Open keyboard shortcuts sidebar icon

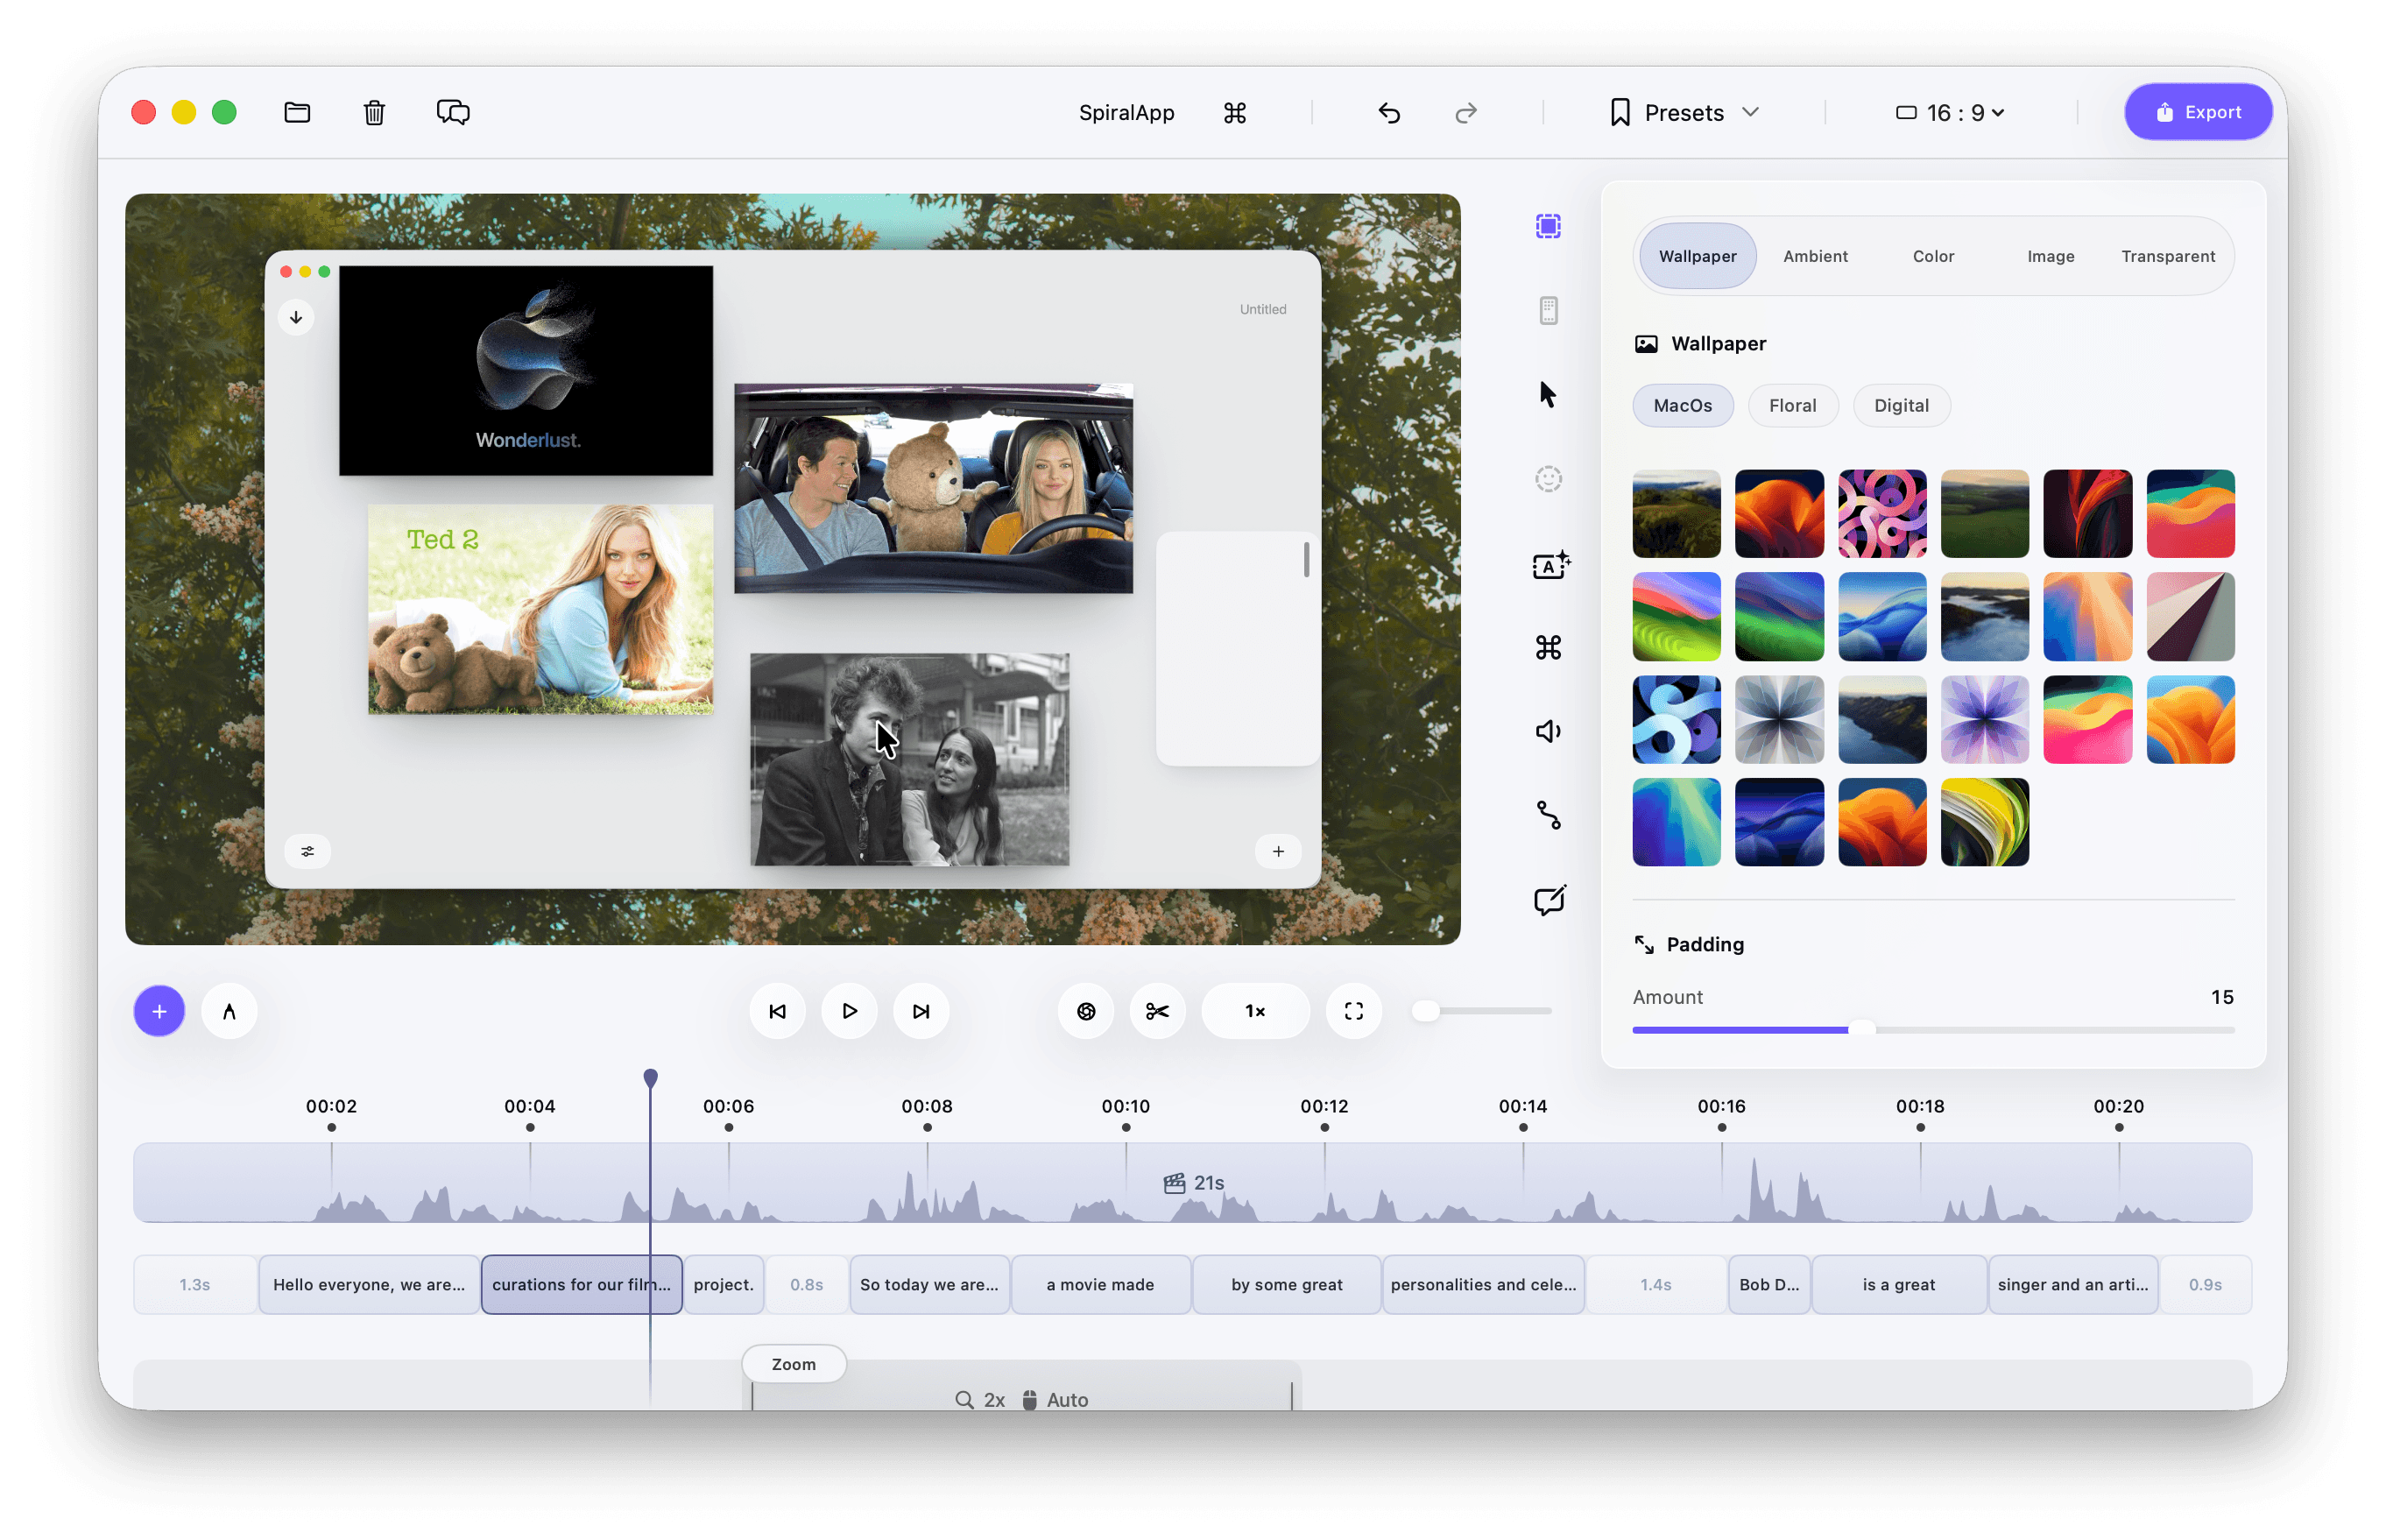click(x=1548, y=648)
